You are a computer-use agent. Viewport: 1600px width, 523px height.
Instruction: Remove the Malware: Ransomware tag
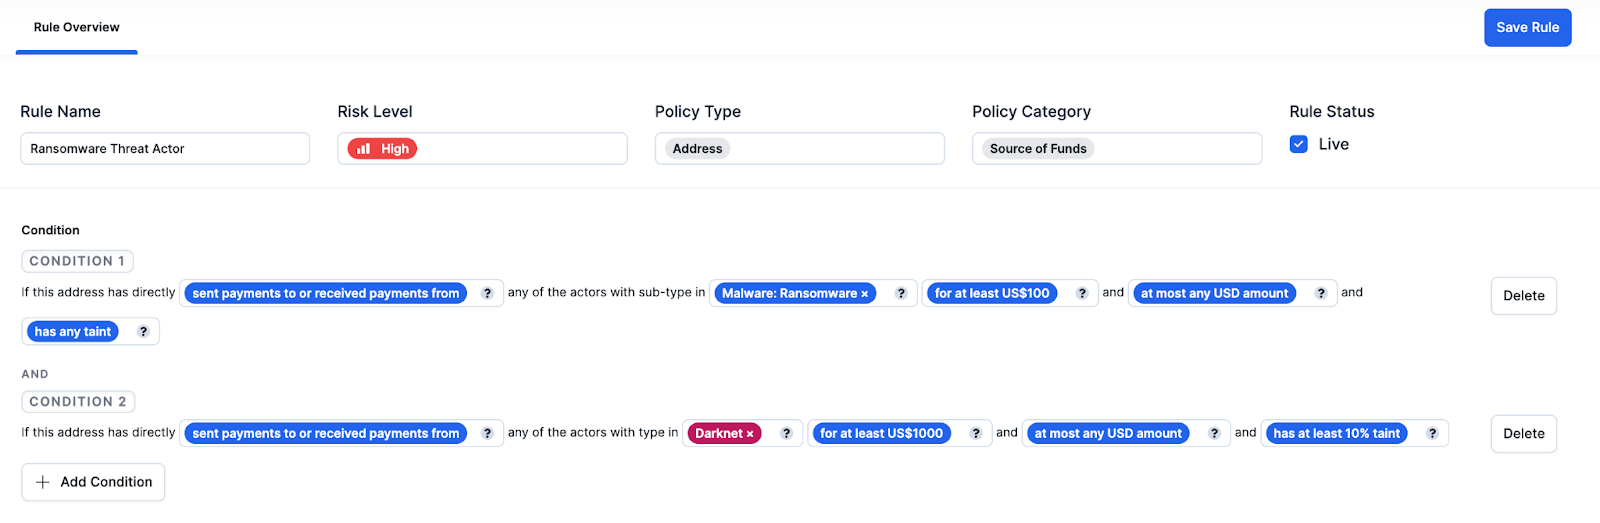point(865,294)
